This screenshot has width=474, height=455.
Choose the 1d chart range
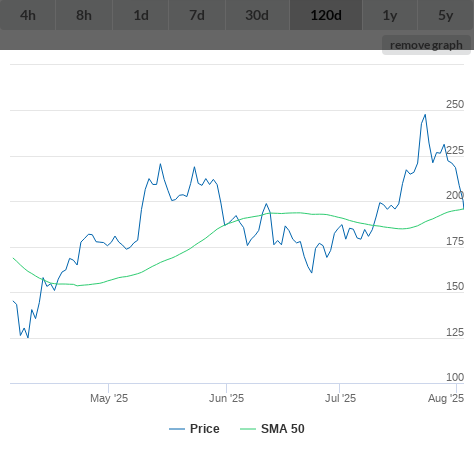click(141, 15)
